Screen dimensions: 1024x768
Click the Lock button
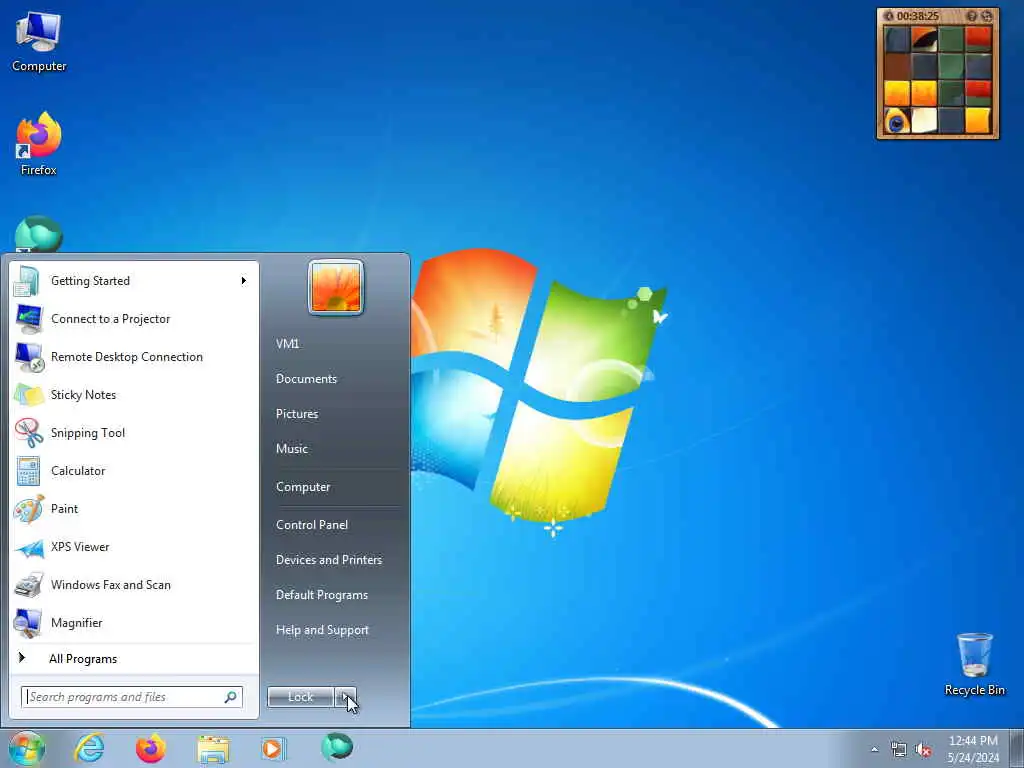[x=300, y=697]
